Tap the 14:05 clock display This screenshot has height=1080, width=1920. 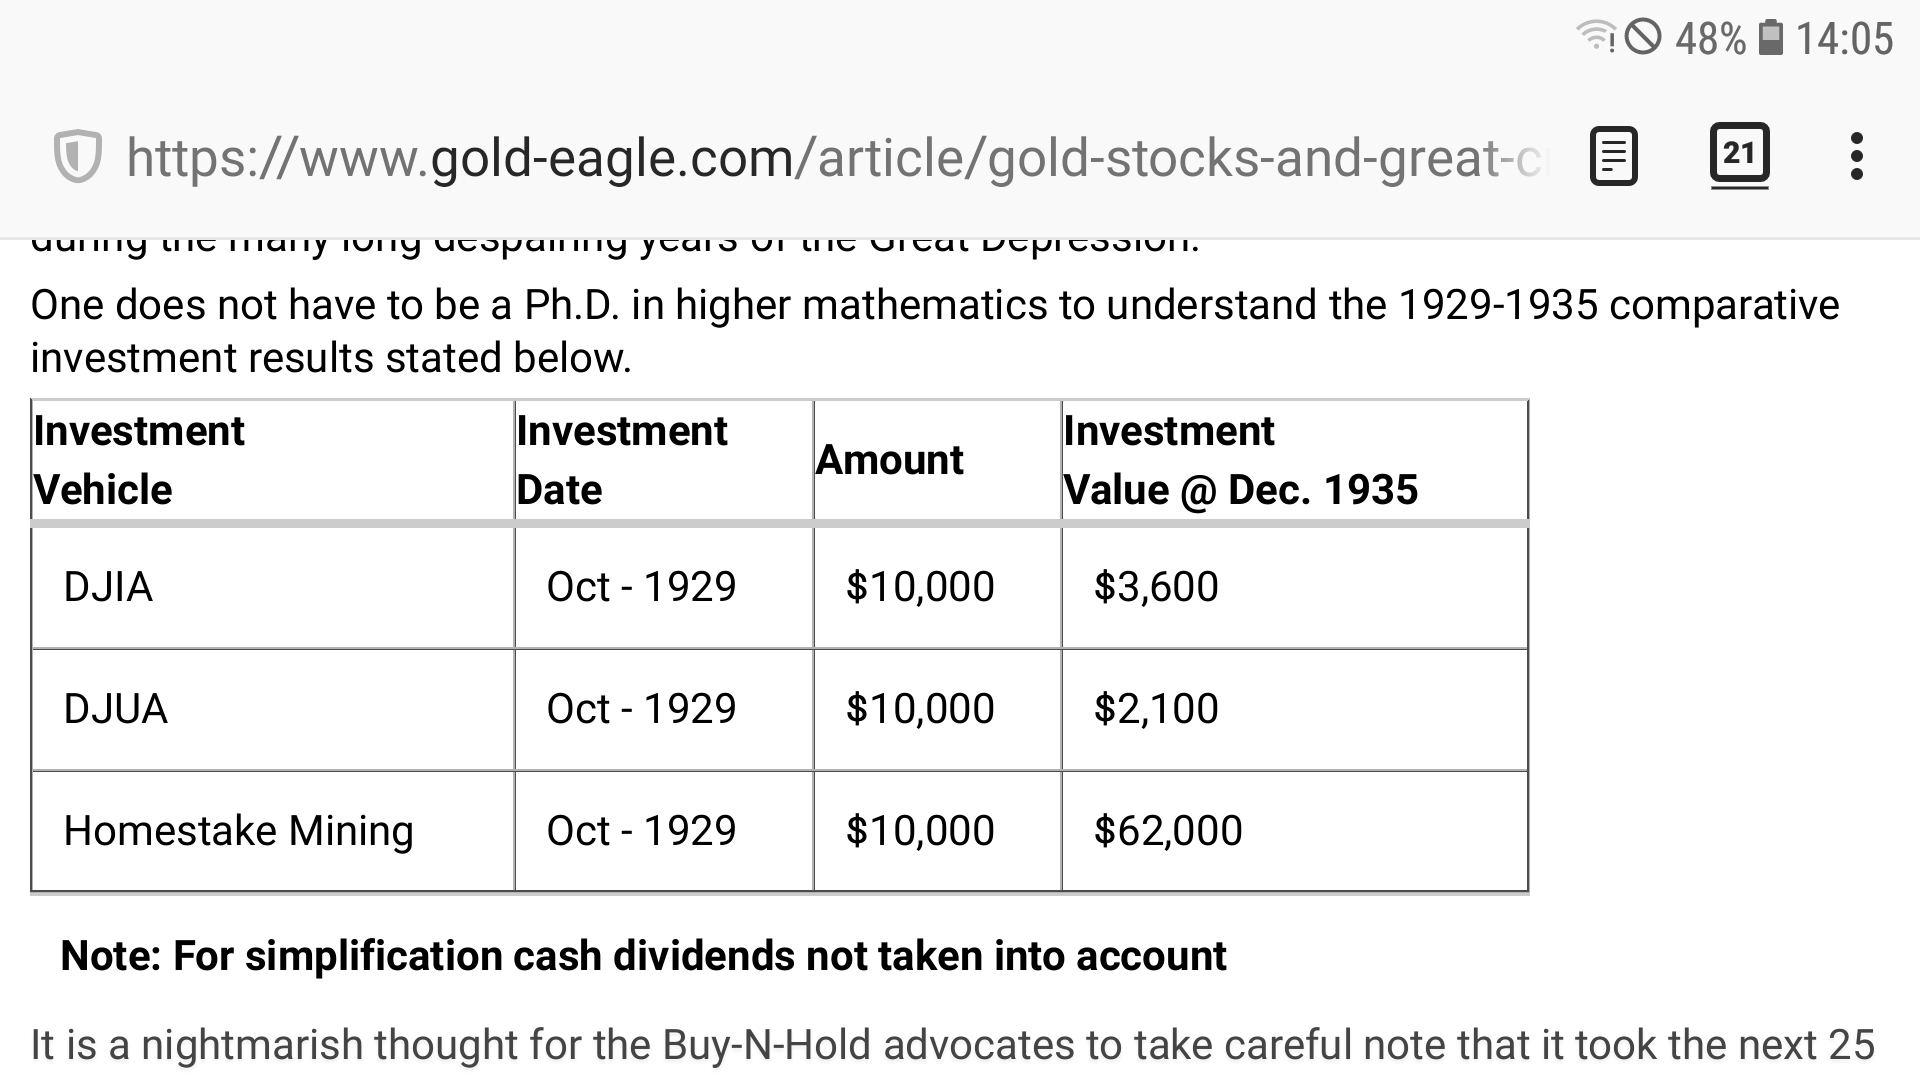point(1844,39)
